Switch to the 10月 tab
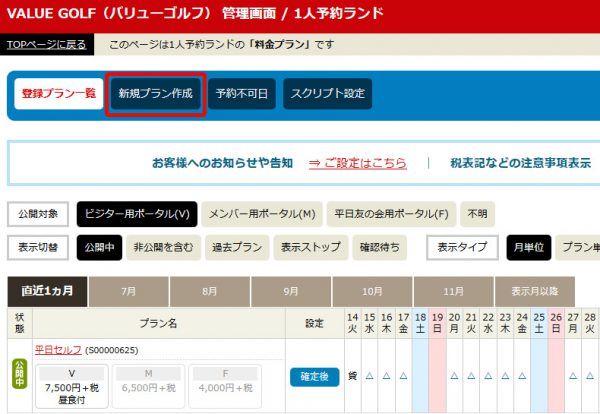The image size is (600, 414). (x=372, y=292)
